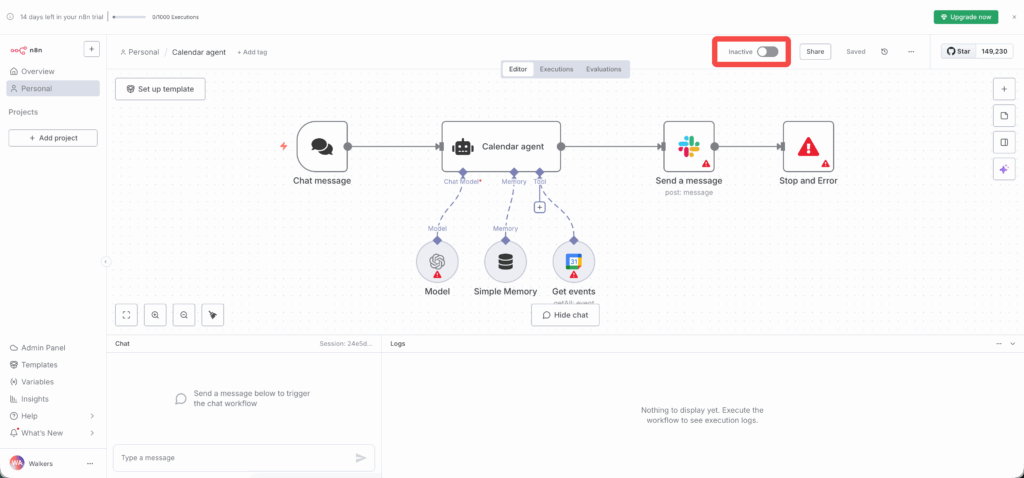Click the fit-to-view canvas icon
1024x478 pixels.
click(x=127, y=314)
